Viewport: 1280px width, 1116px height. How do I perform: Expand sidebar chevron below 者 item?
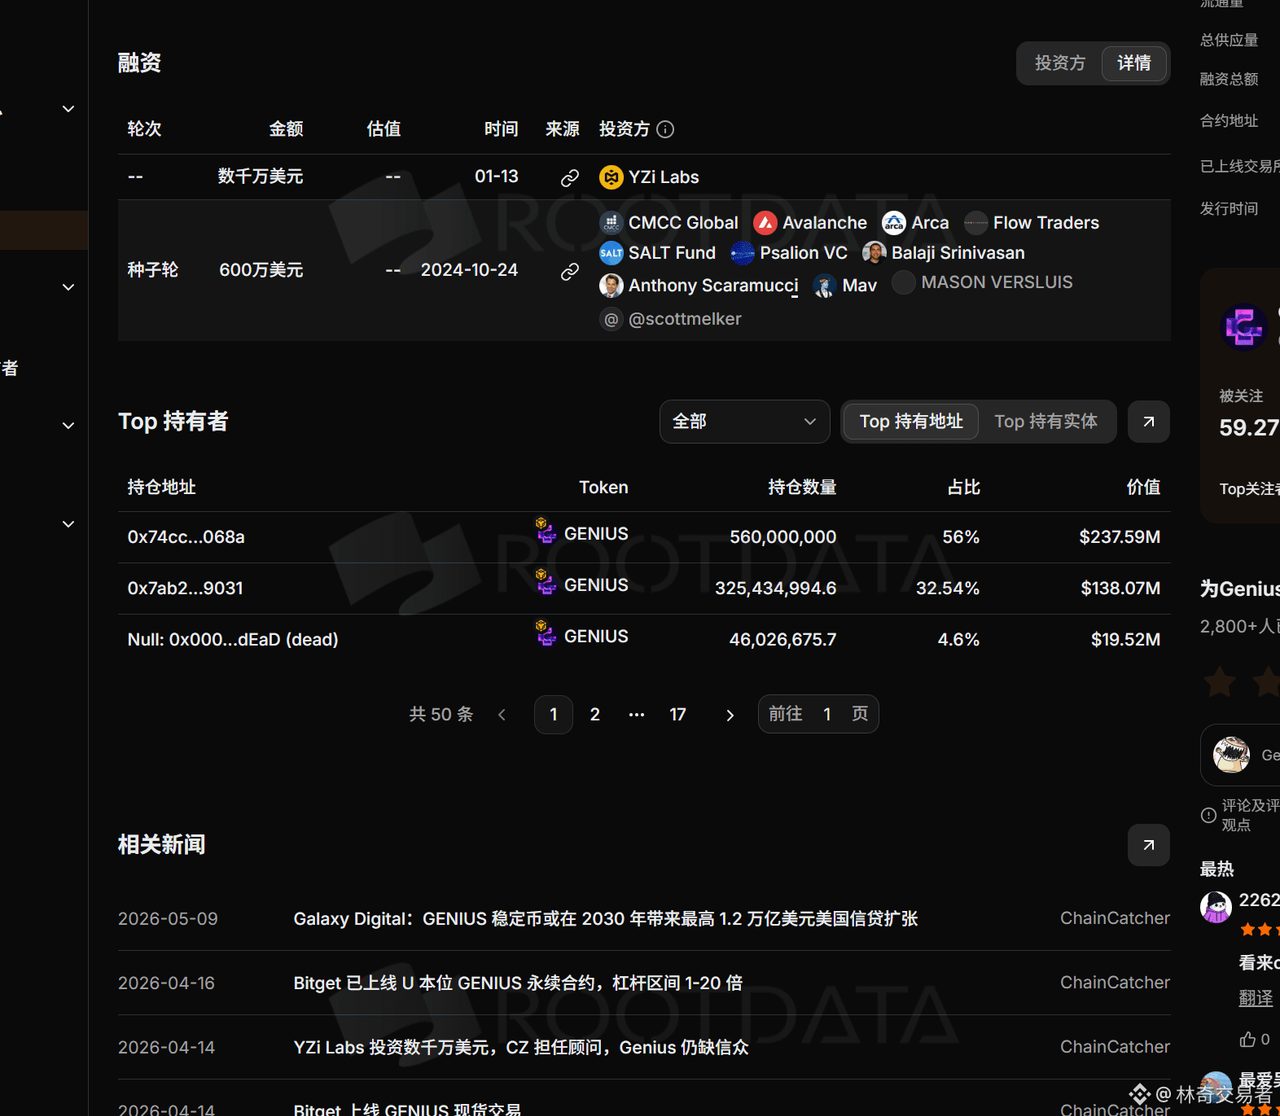click(68, 425)
